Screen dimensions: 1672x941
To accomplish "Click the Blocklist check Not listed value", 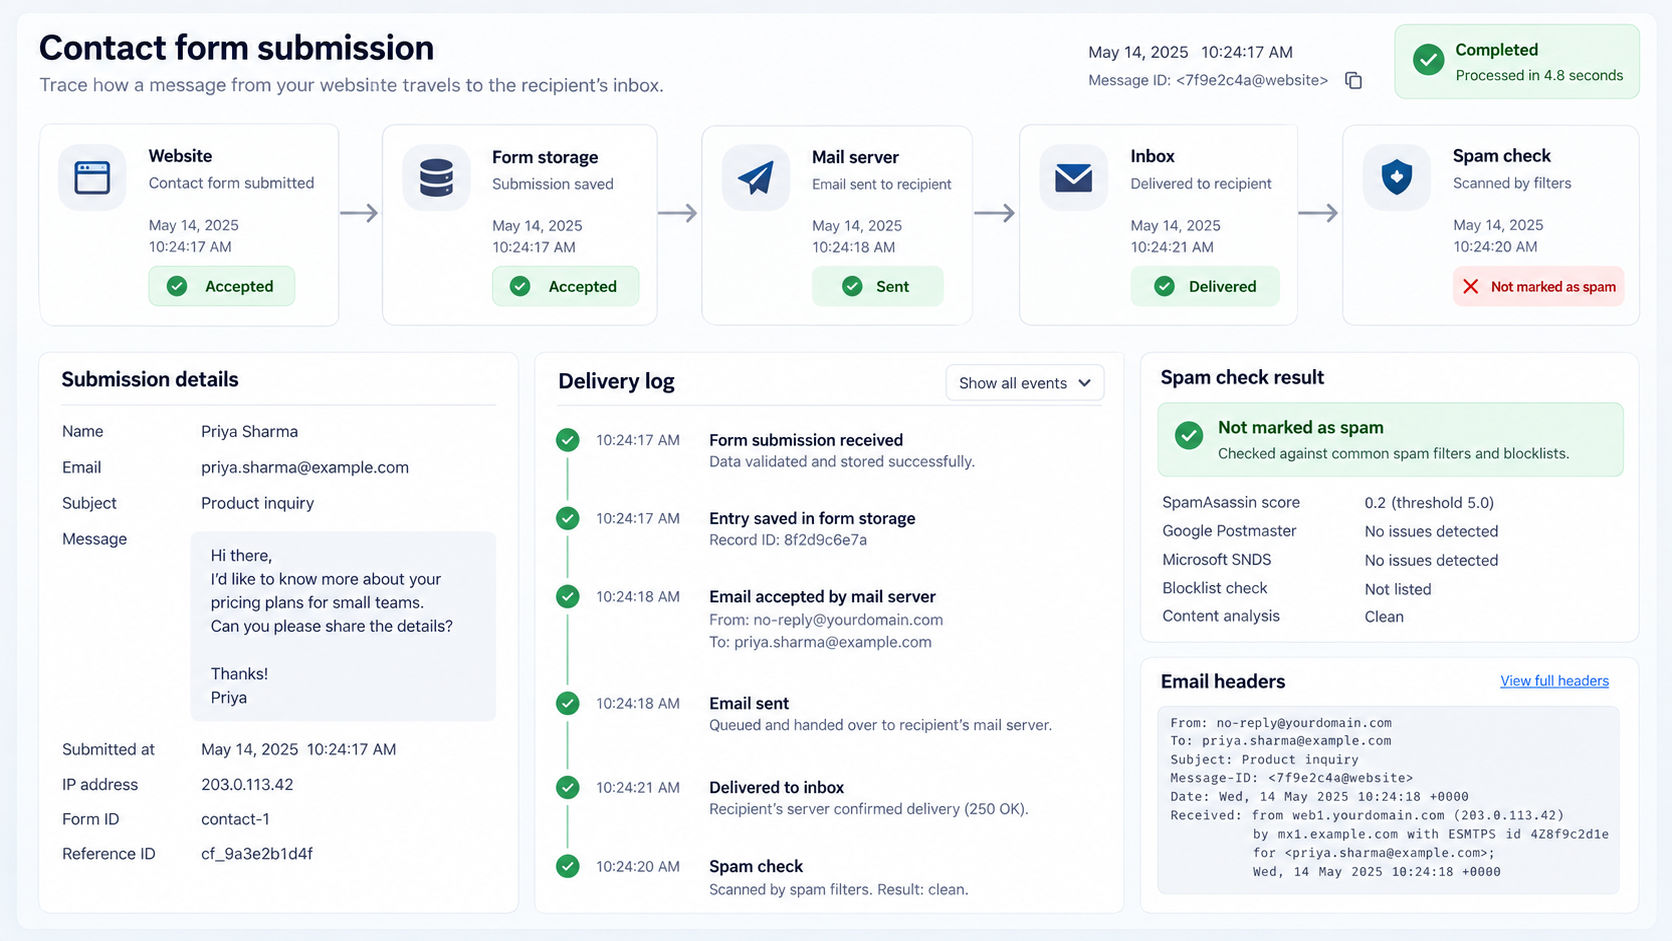I will pos(1398,589).
